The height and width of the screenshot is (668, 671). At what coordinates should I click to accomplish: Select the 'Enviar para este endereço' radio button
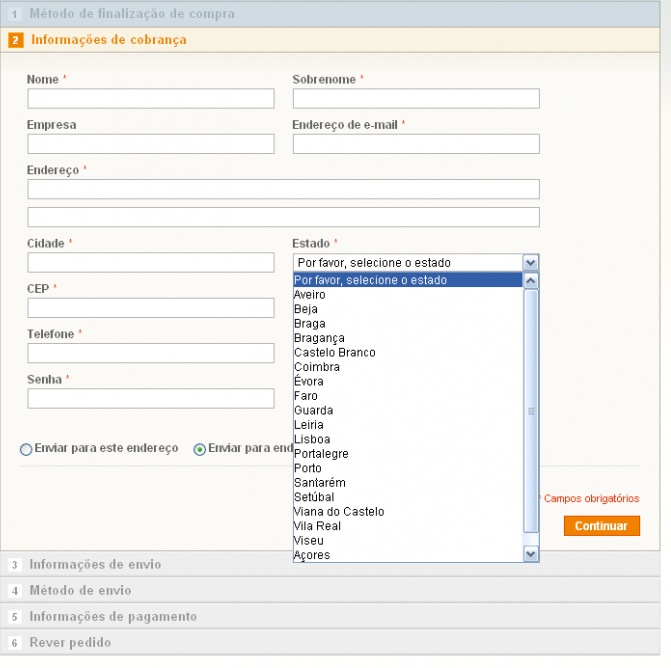coord(26,450)
